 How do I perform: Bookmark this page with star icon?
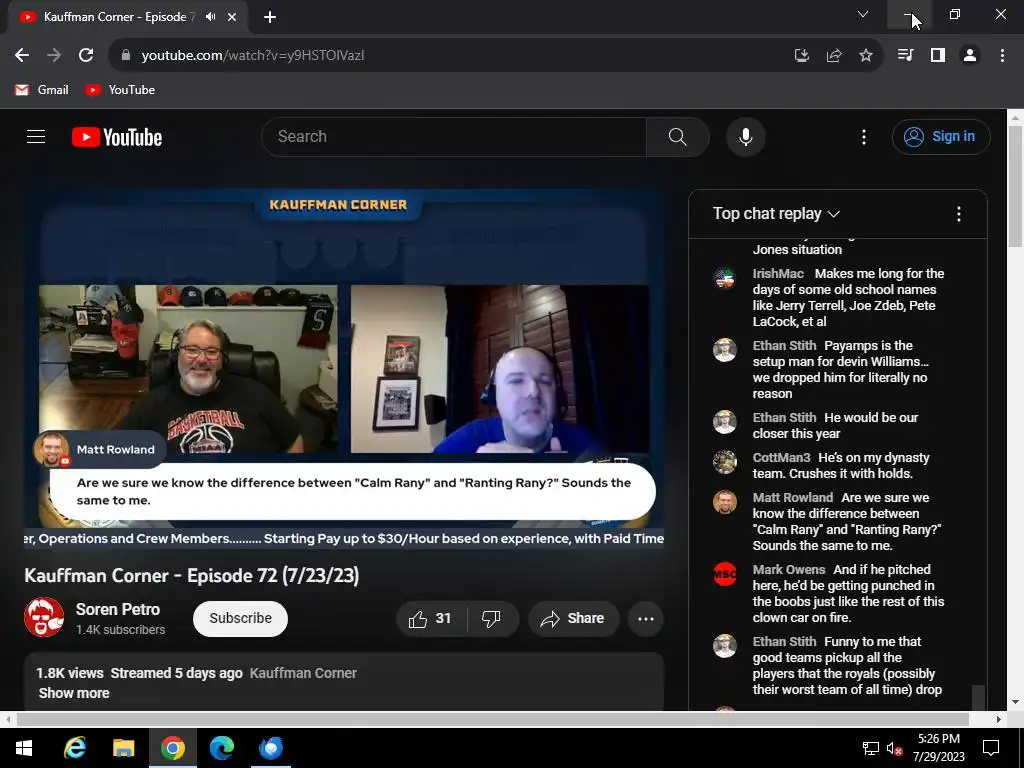click(x=865, y=56)
